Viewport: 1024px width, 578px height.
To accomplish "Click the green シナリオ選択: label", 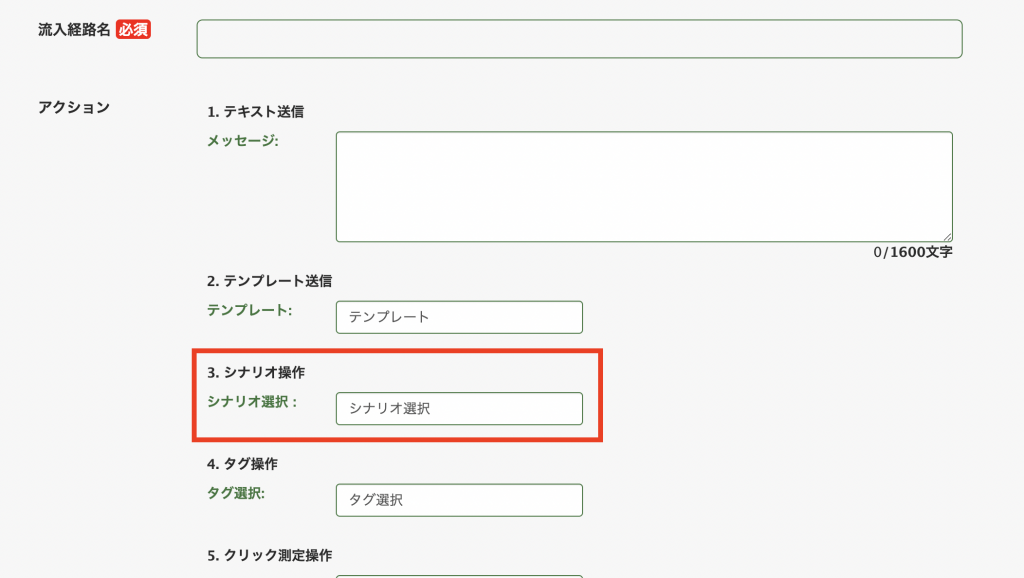I will click(252, 402).
